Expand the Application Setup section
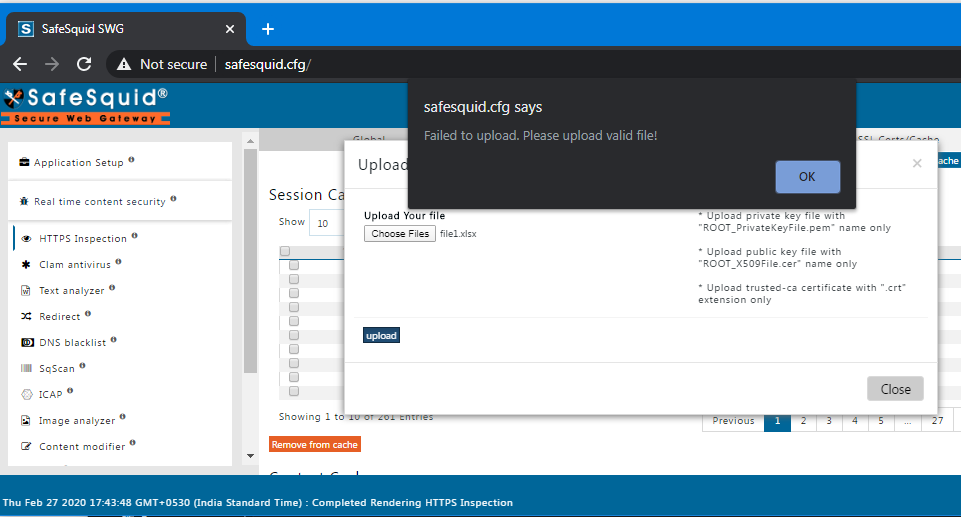This screenshot has width=961, height=517. pos(120,162)
